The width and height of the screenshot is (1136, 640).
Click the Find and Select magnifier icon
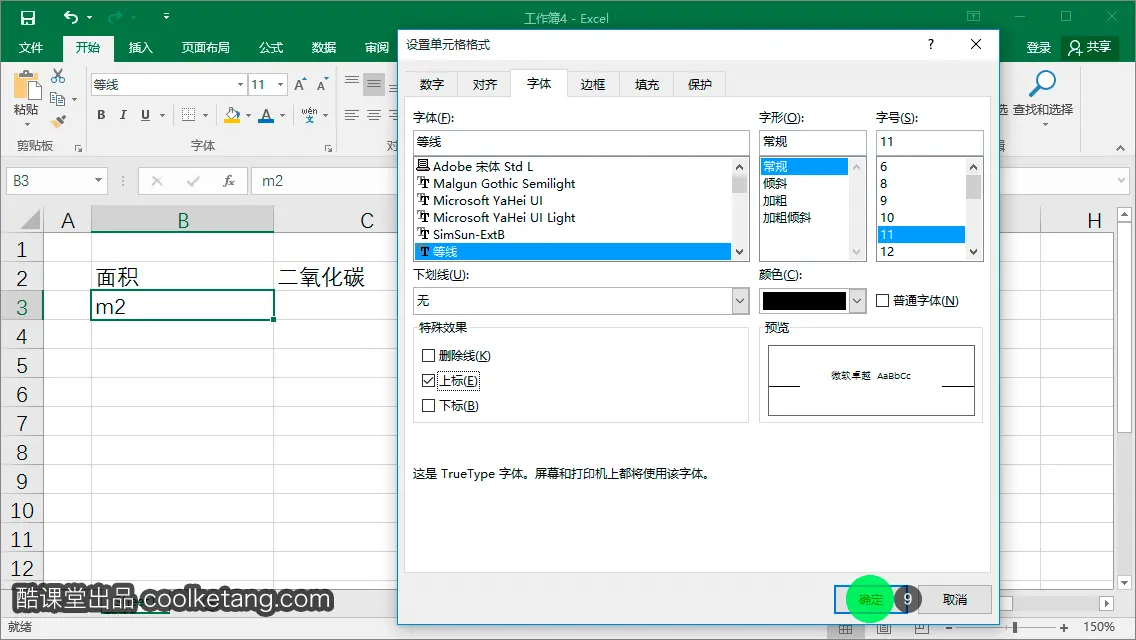point(1042,84)
